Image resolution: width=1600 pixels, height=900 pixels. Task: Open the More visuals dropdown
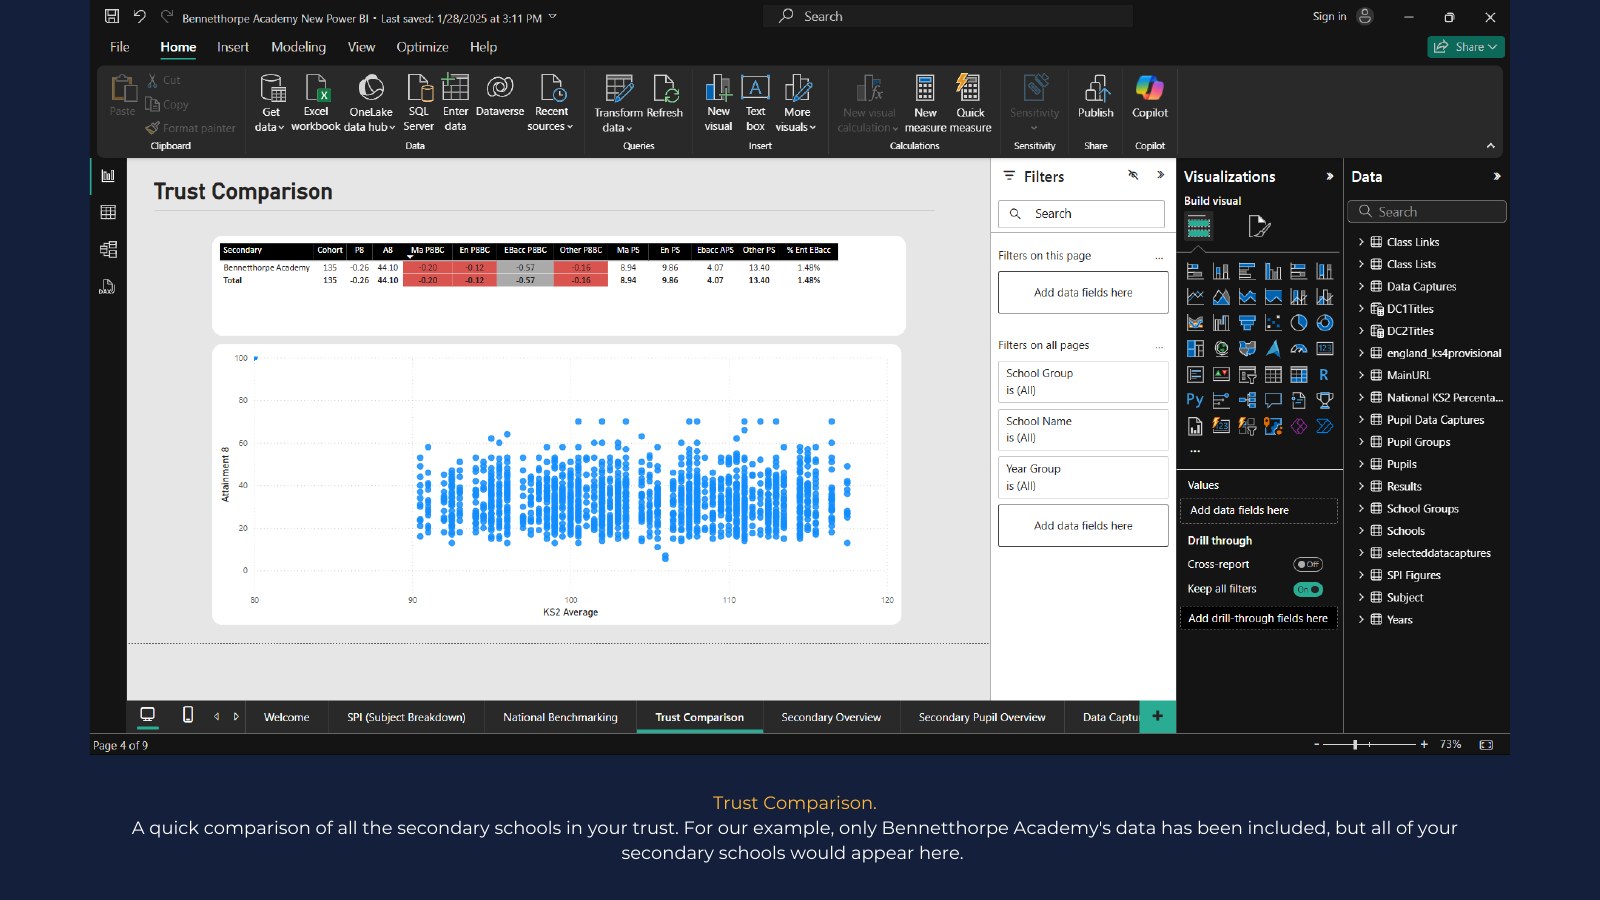click(x=796, y=102)
